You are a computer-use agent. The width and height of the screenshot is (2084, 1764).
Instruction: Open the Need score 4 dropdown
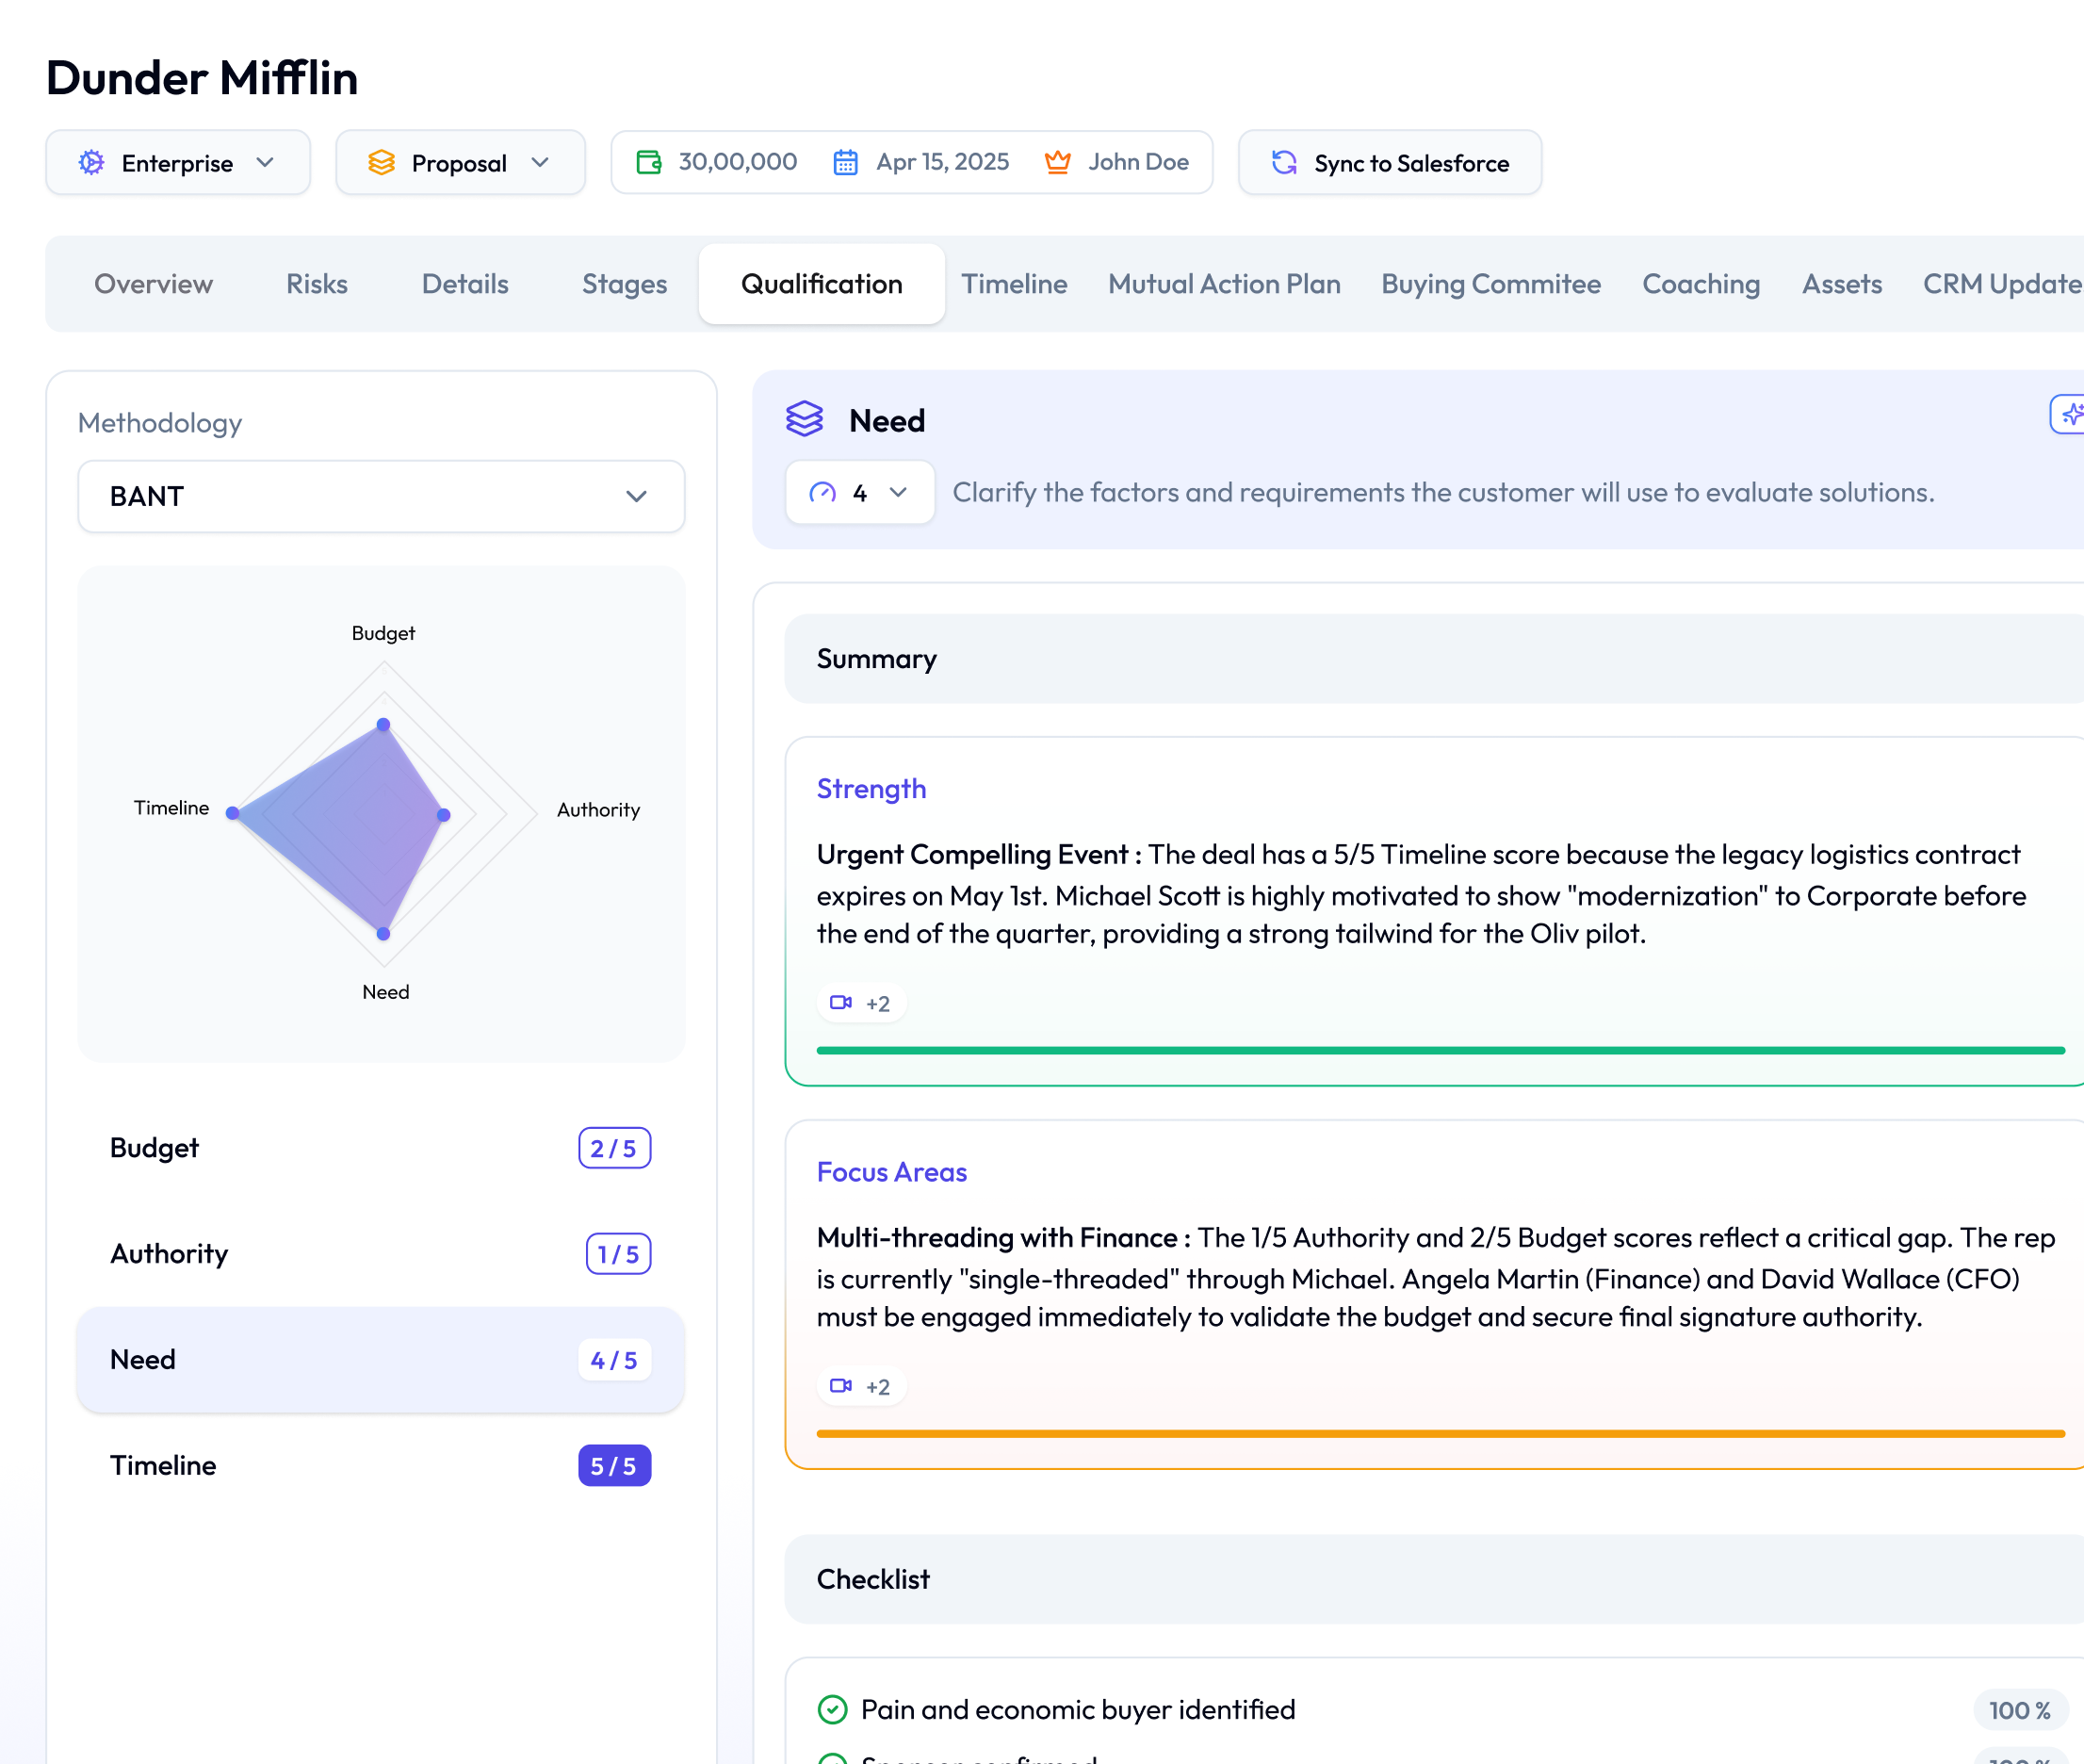pyautogui.click(x=860, y=492)
